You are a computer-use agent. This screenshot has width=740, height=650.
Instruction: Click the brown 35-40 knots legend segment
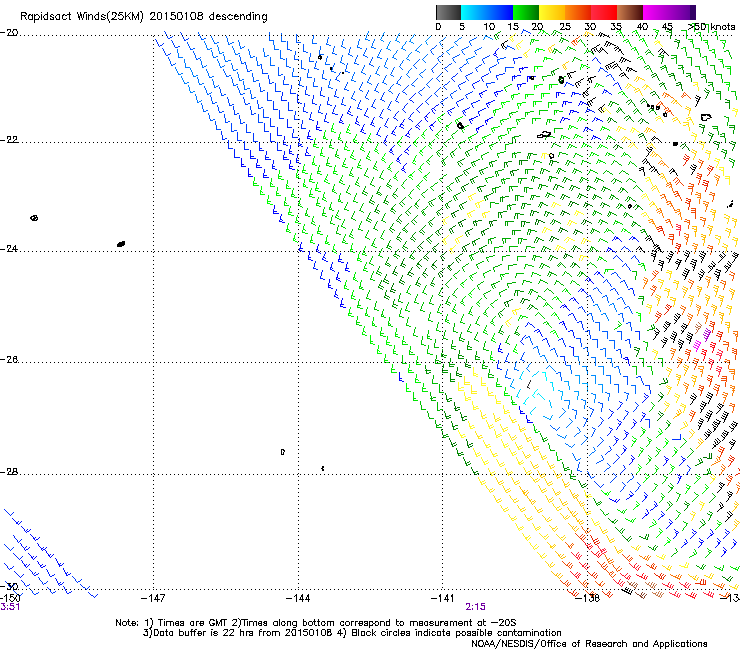[x=630, y=12]
